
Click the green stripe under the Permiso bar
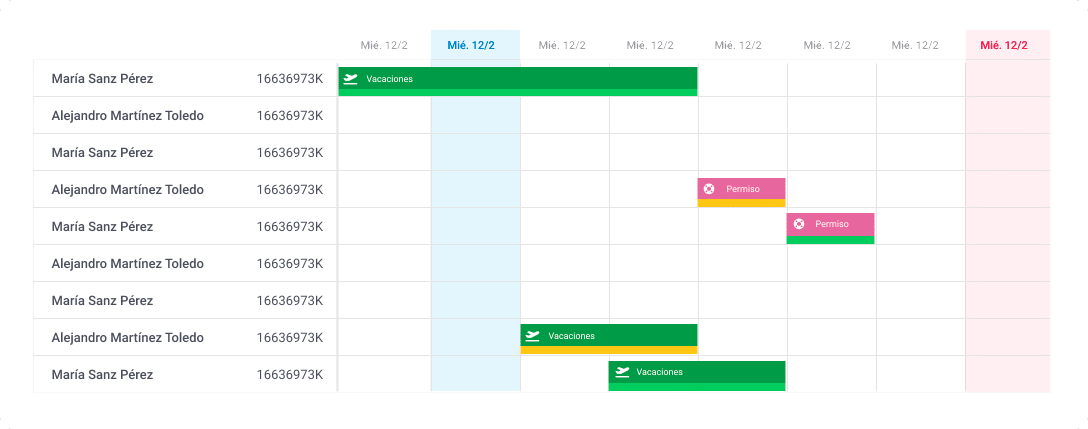(x=831, y=240)
